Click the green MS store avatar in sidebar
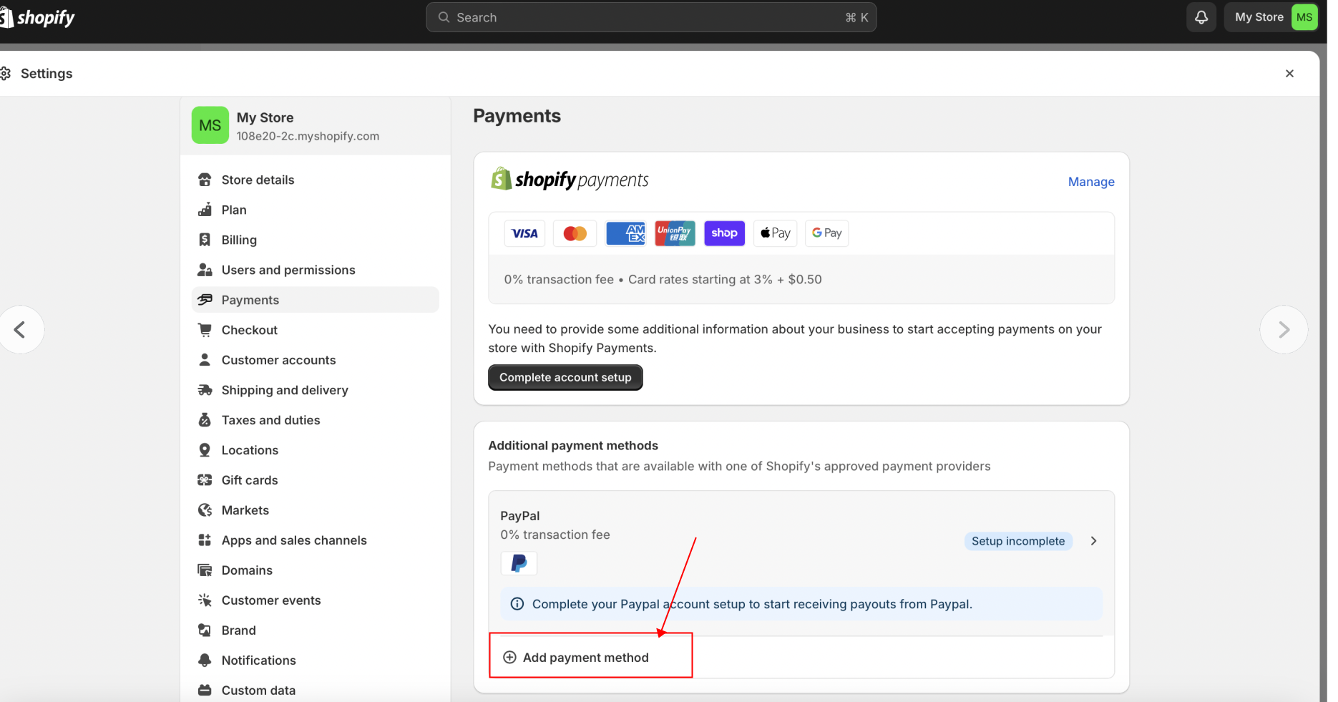The width and height of the screenshot is (1338, 702). pos(210,126)
